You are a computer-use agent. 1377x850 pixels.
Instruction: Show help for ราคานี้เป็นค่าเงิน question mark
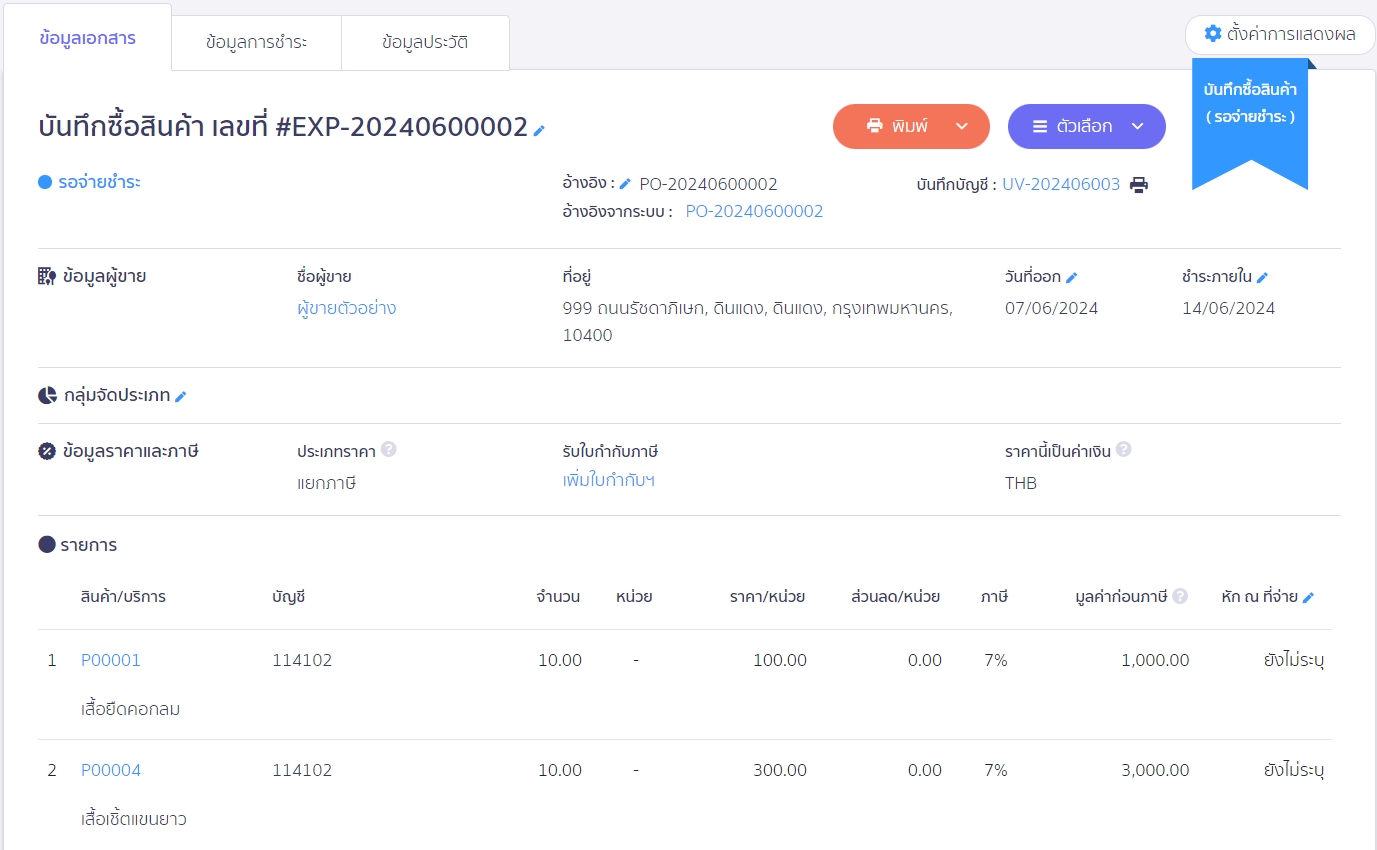click(1124, 450)
